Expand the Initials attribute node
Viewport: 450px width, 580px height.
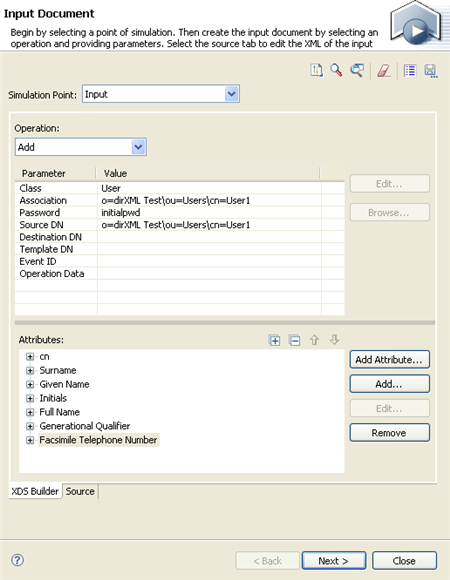click(x=30, y=398)
